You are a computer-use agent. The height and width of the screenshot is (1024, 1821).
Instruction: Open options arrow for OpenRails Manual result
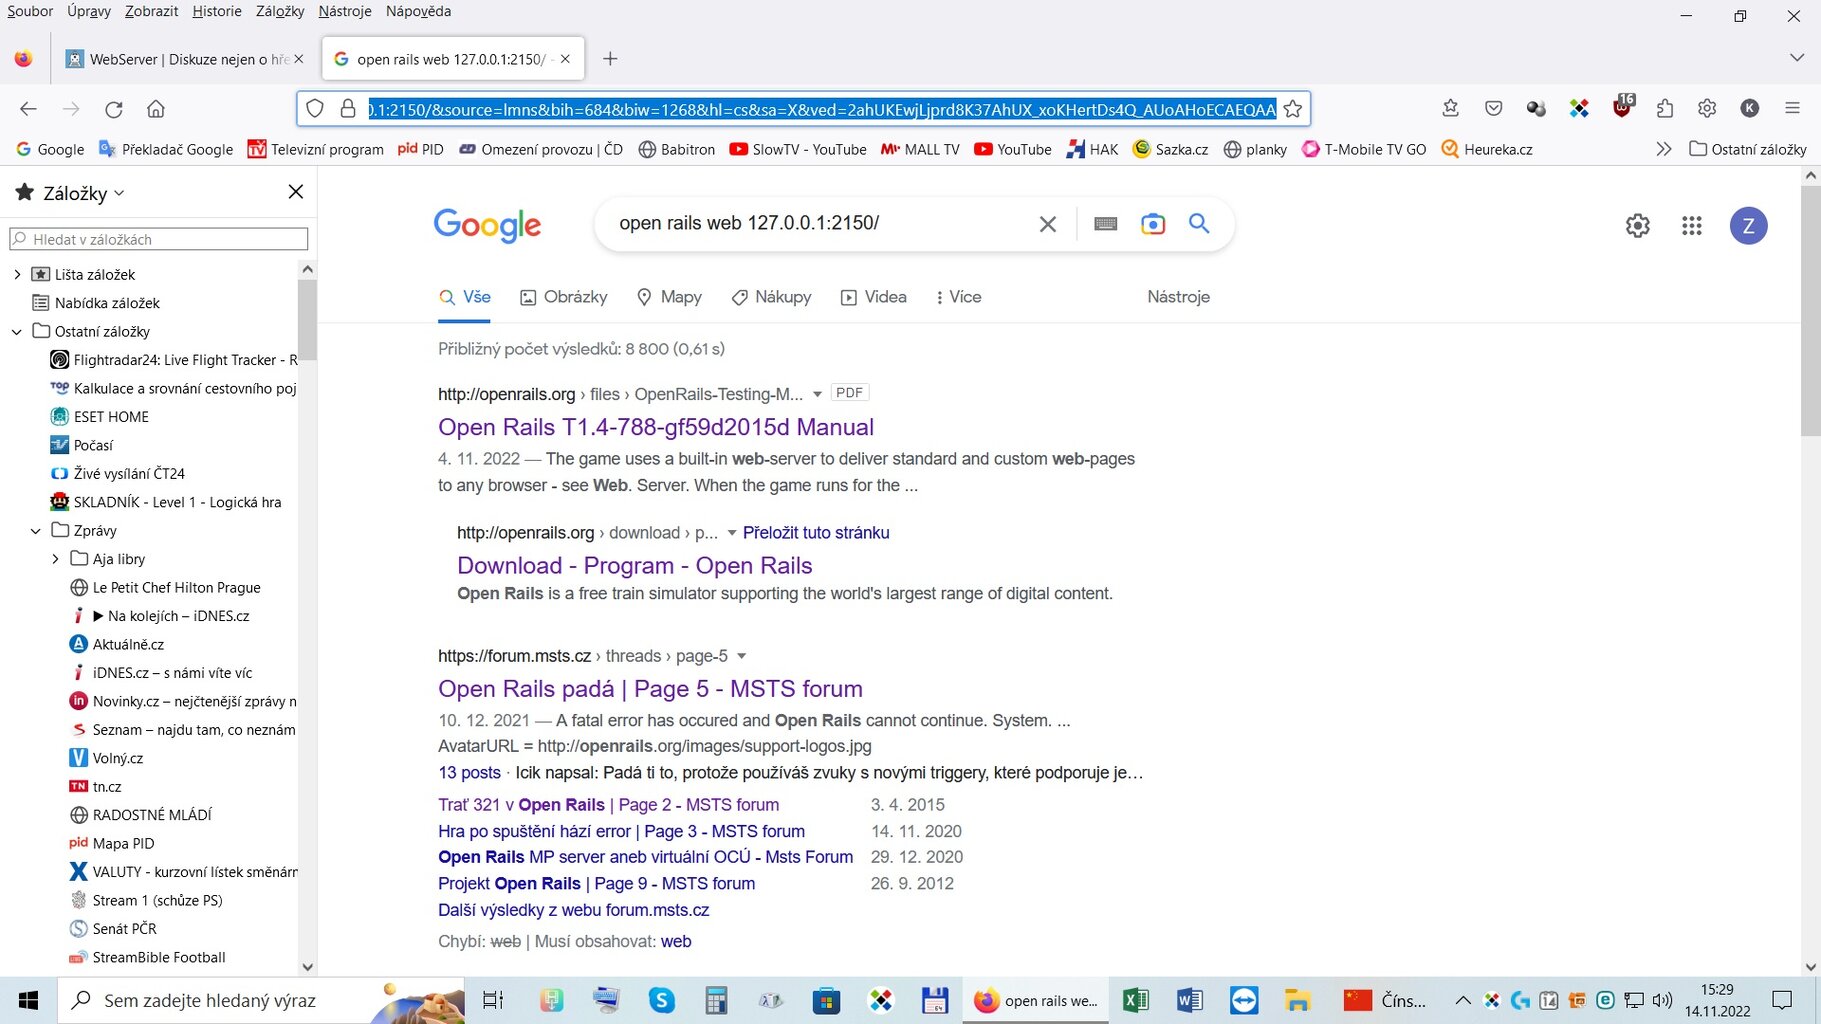pos(817,394)
